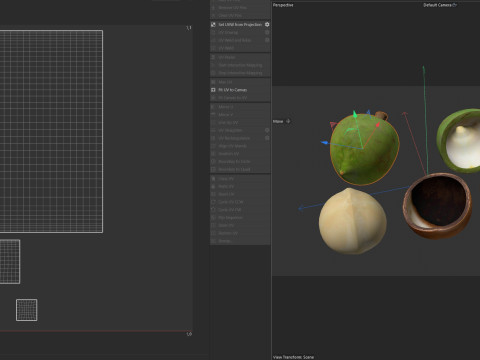Choose UV Straighten command
Viewport: 480px width, 360px height.
230,130
